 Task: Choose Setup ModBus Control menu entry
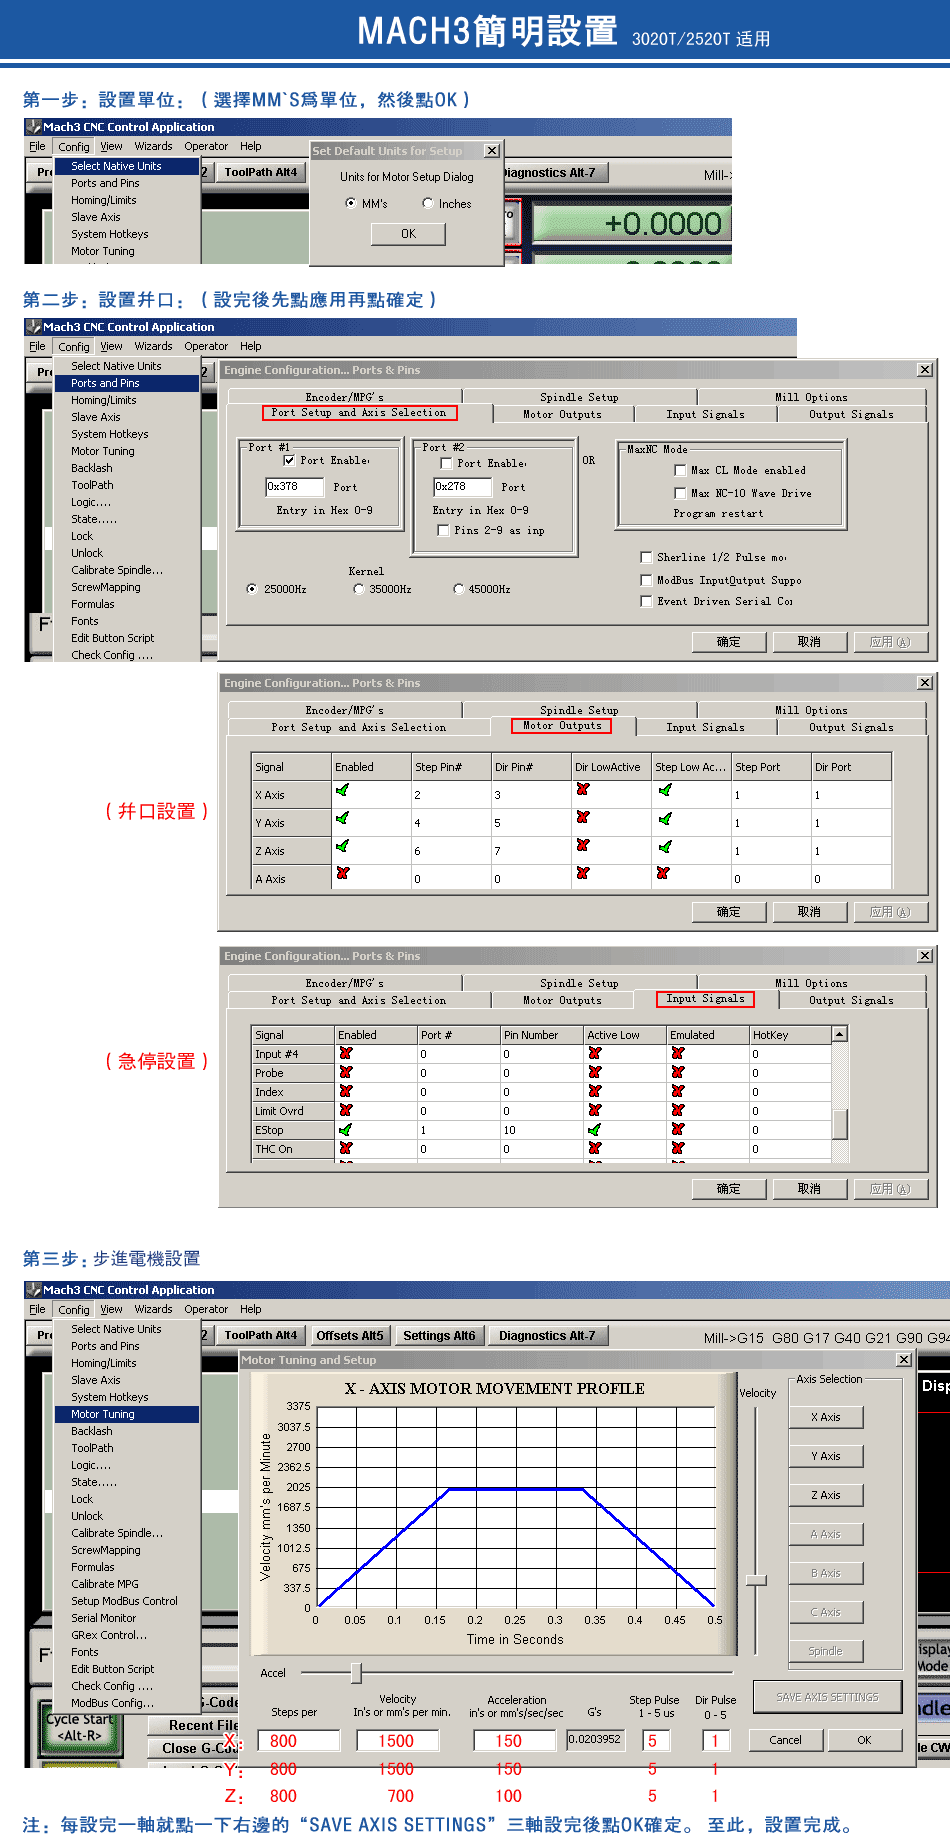click(x=124, y=1601)
